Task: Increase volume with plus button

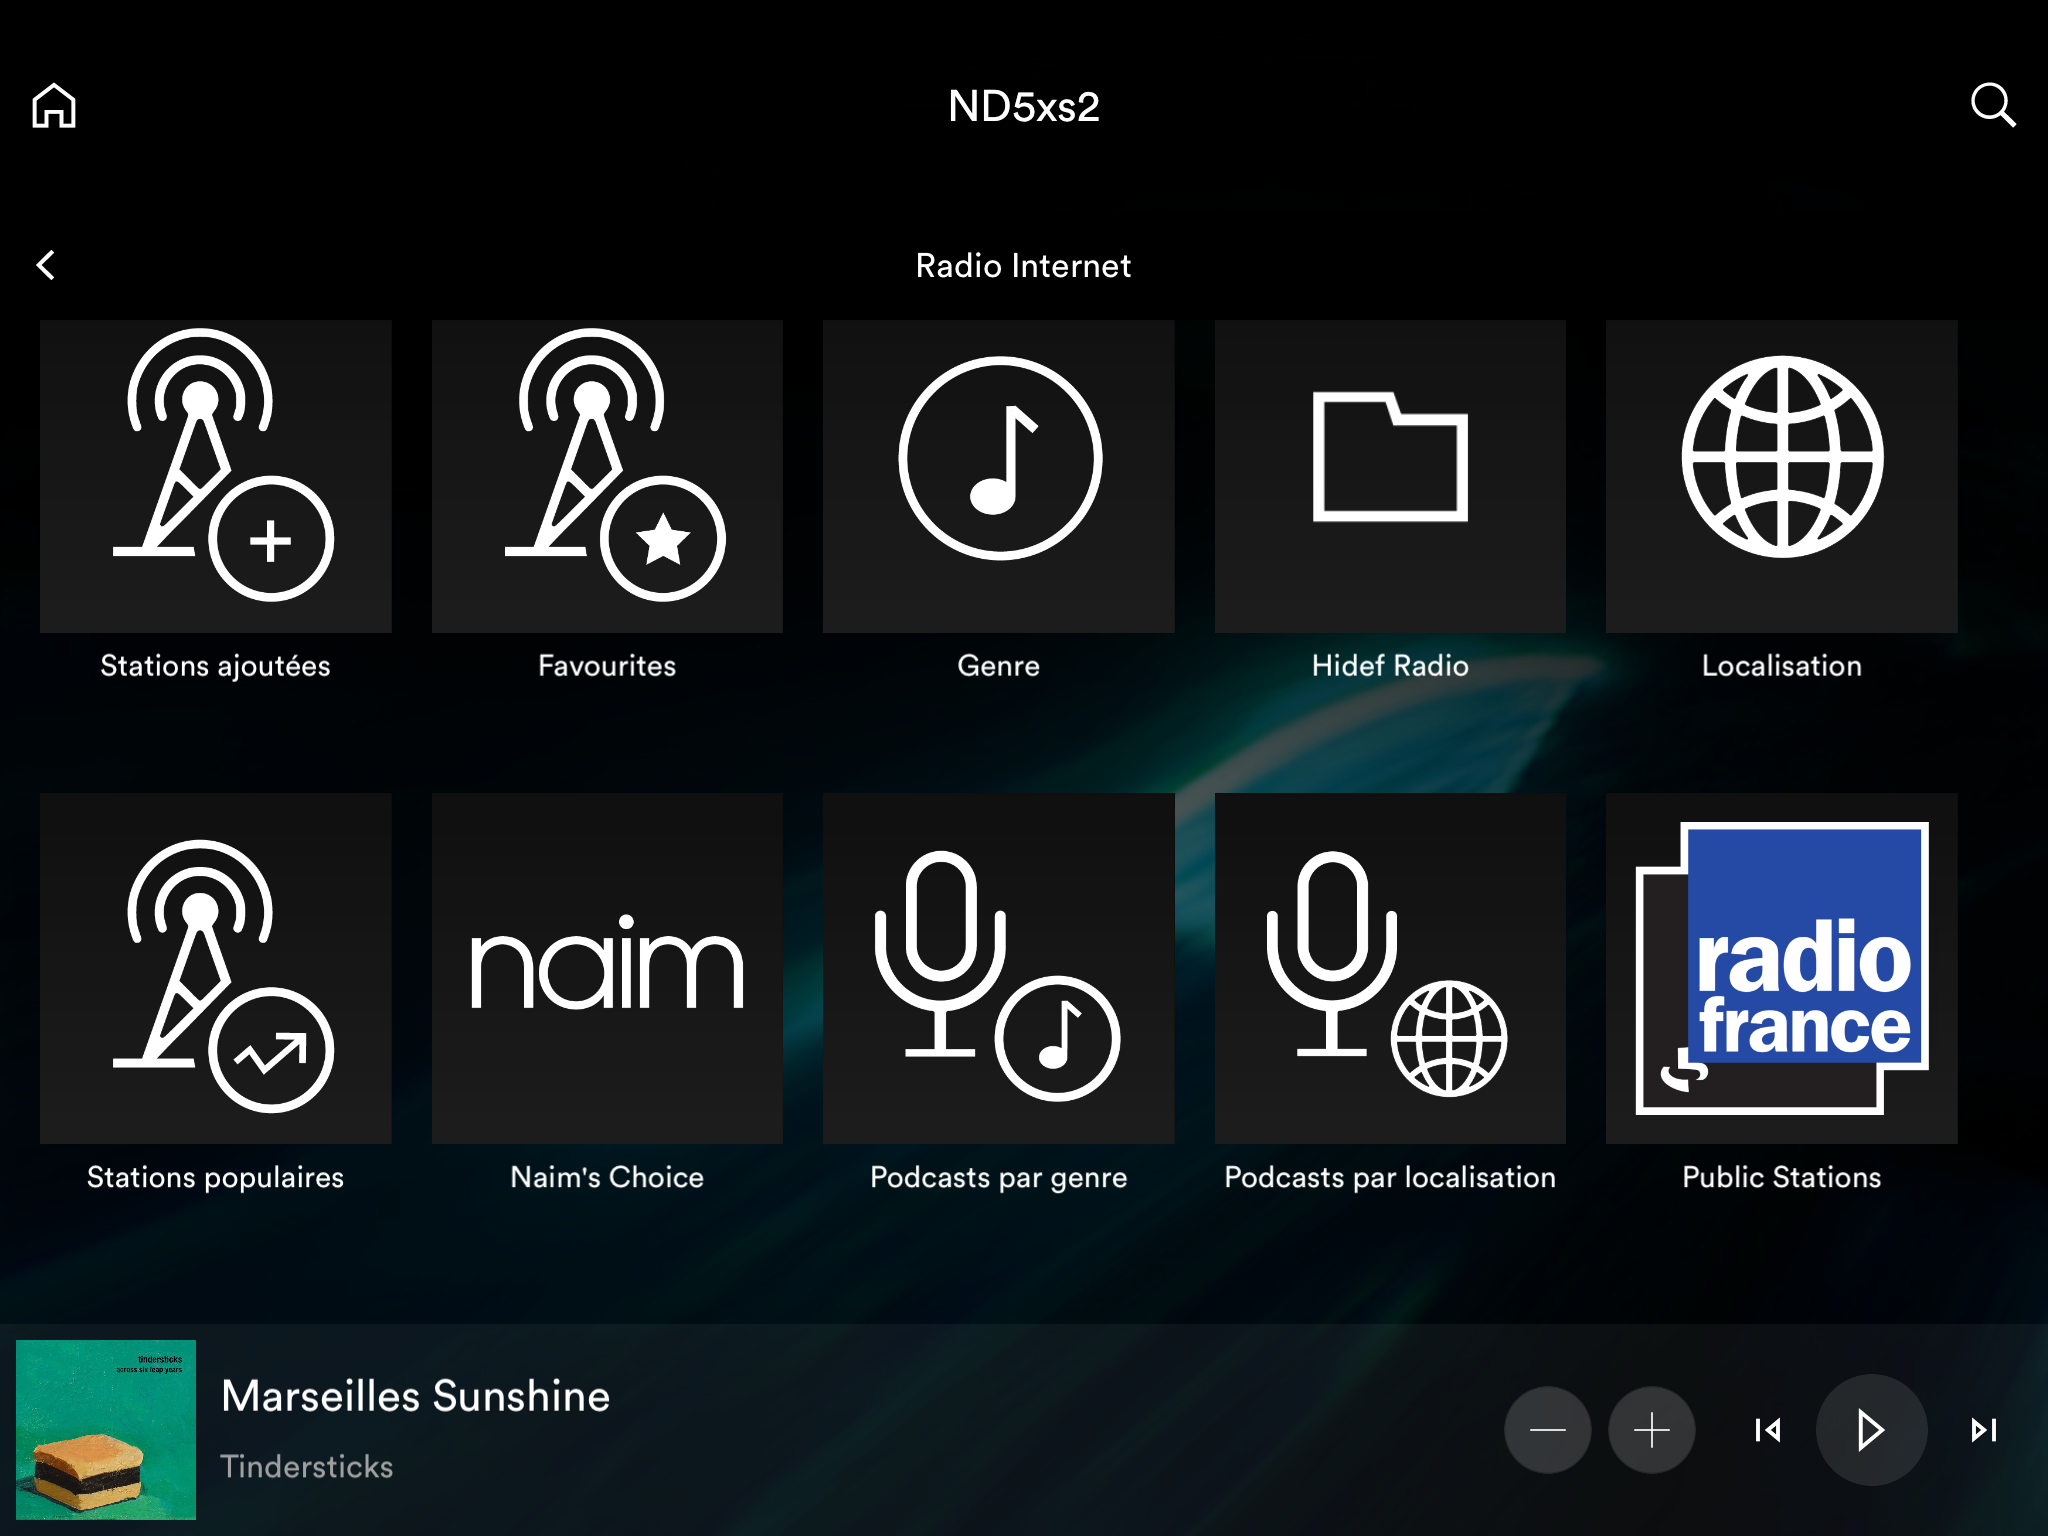Action: pos(1651,1430)
